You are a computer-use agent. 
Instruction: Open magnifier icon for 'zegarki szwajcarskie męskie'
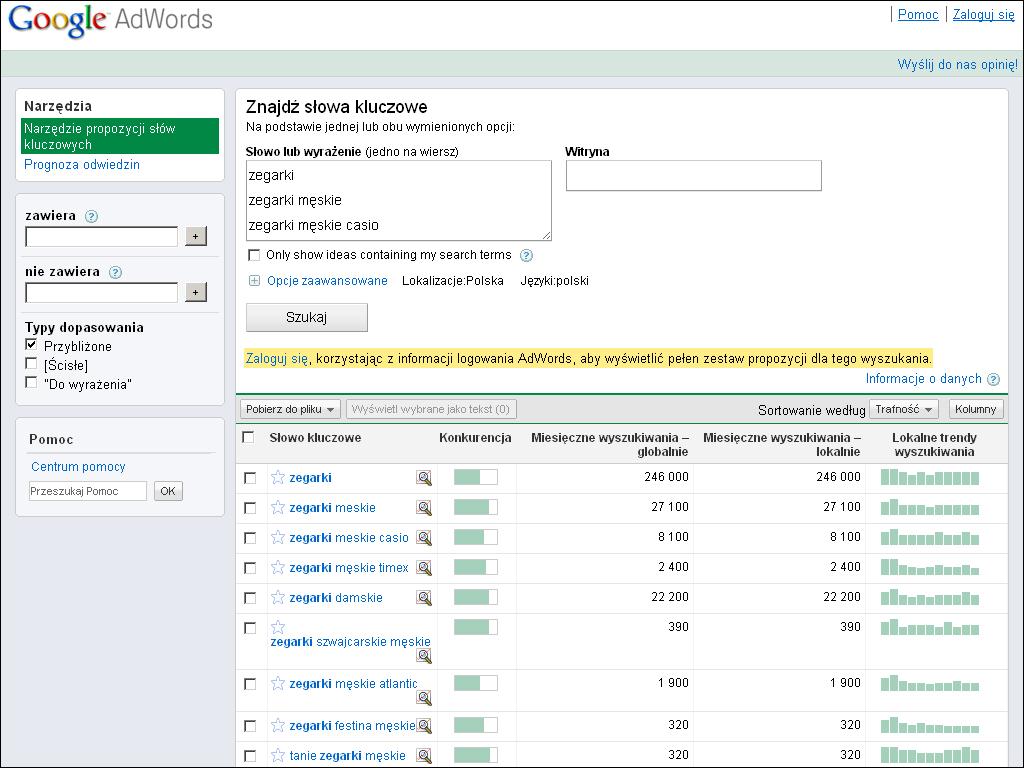(424, 656)
